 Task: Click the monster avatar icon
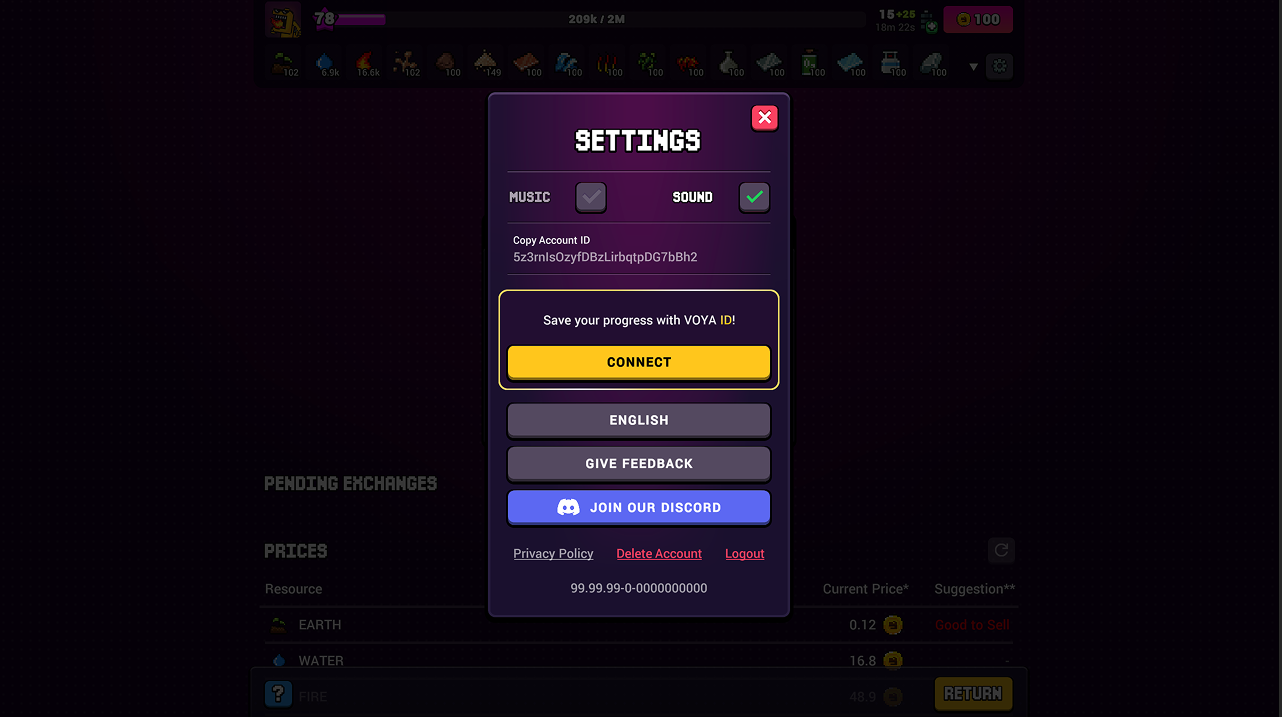[283, 19]
